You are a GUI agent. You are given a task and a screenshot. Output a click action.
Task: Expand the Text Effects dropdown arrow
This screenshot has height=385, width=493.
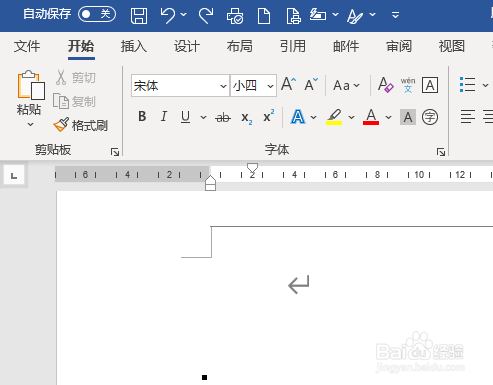tap(314, 117)
